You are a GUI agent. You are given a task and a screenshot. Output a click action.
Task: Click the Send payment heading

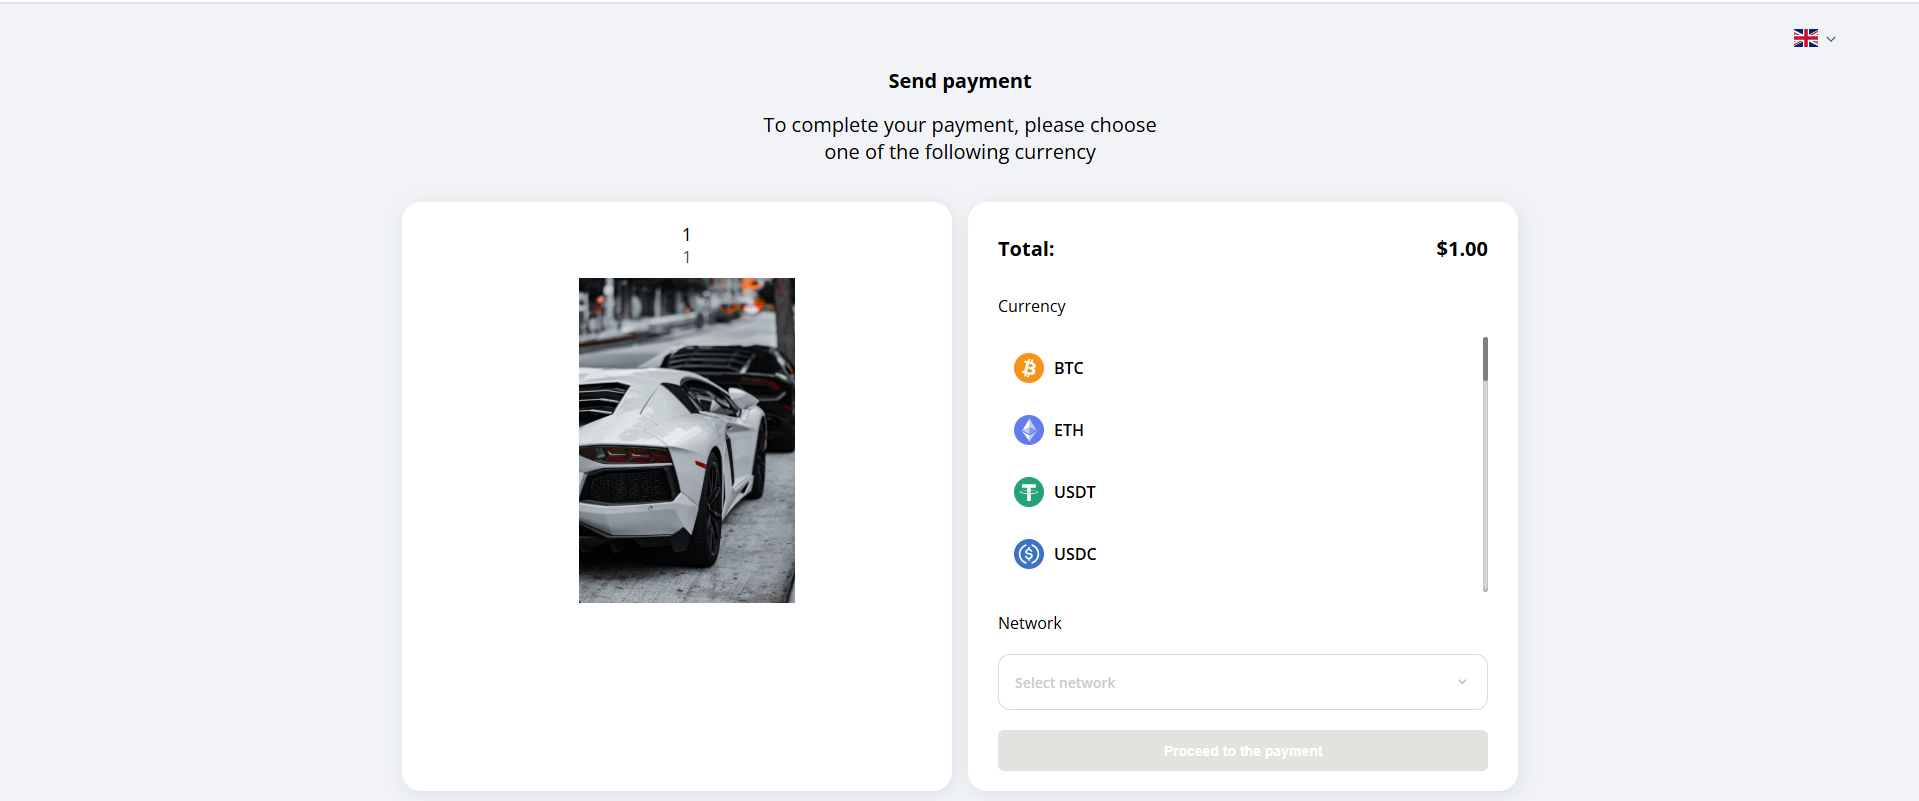959,81
